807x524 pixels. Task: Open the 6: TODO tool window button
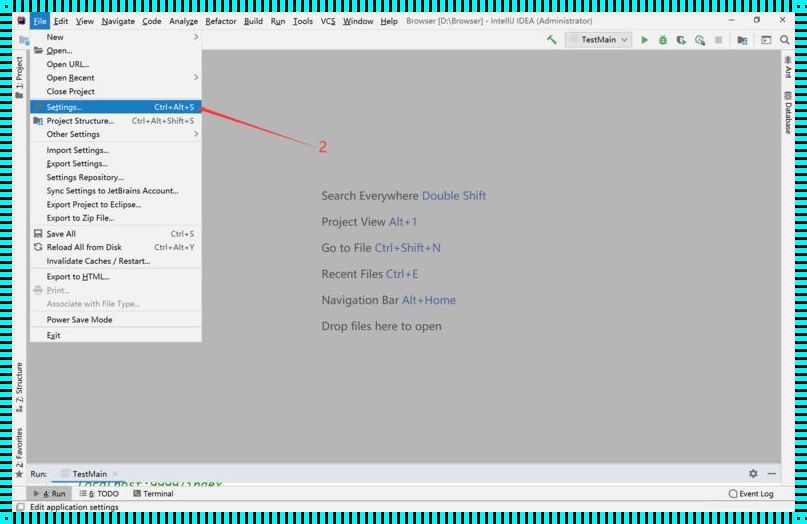99,494
